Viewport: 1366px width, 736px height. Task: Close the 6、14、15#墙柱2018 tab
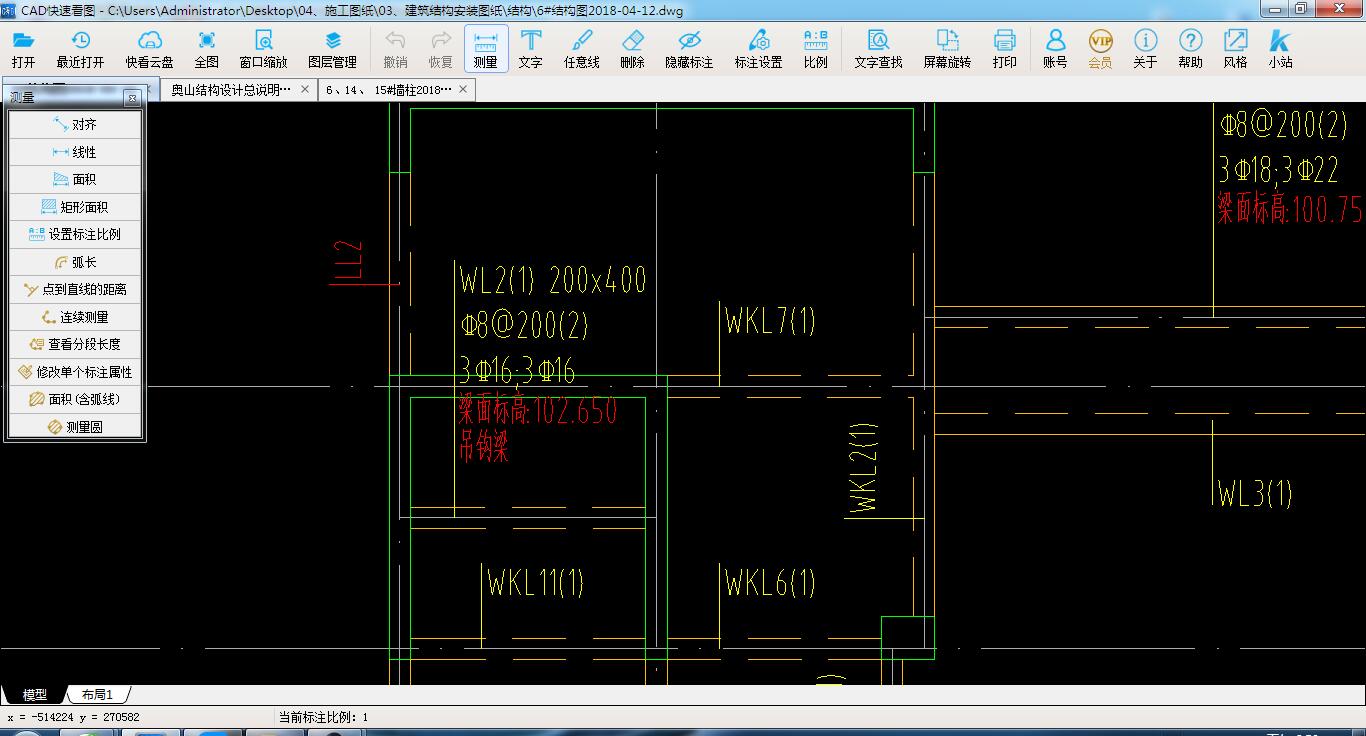click(x=463, y=90)
